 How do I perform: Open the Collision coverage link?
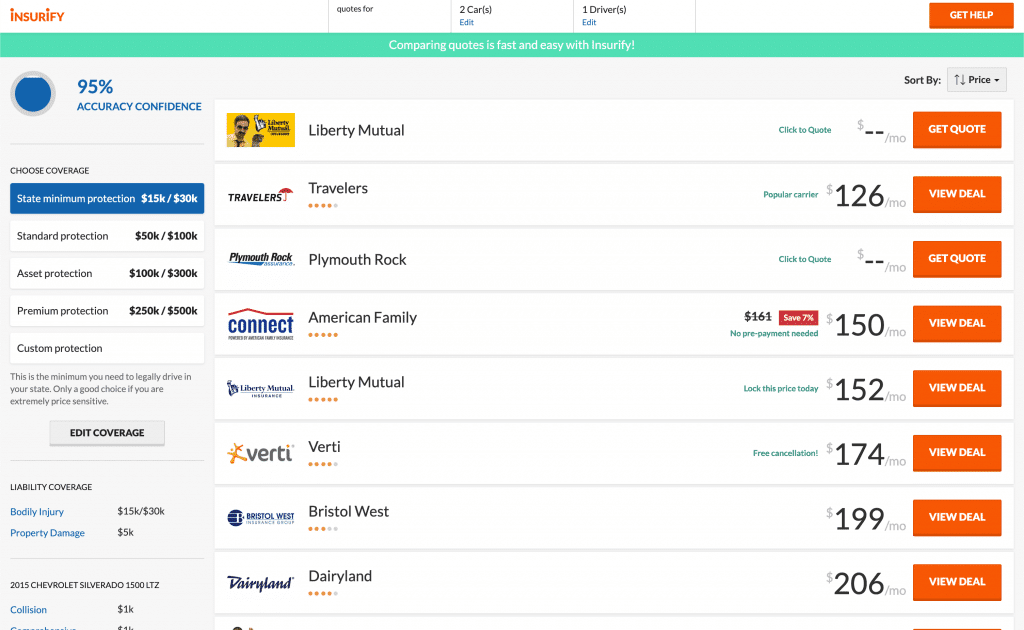click(28, 610)
